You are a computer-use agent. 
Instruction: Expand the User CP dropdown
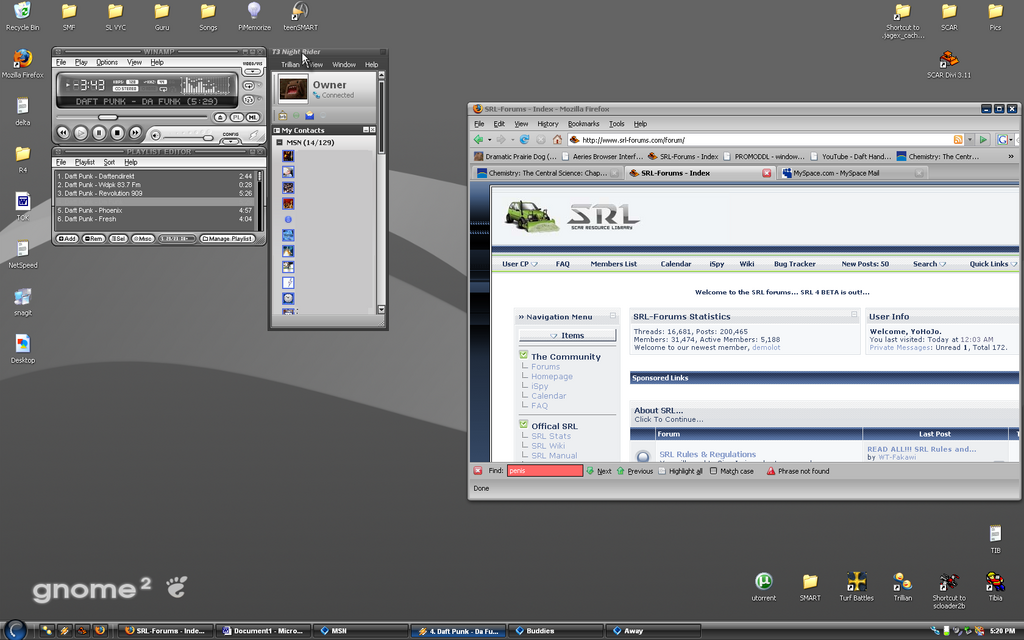[x=520, y=264]
